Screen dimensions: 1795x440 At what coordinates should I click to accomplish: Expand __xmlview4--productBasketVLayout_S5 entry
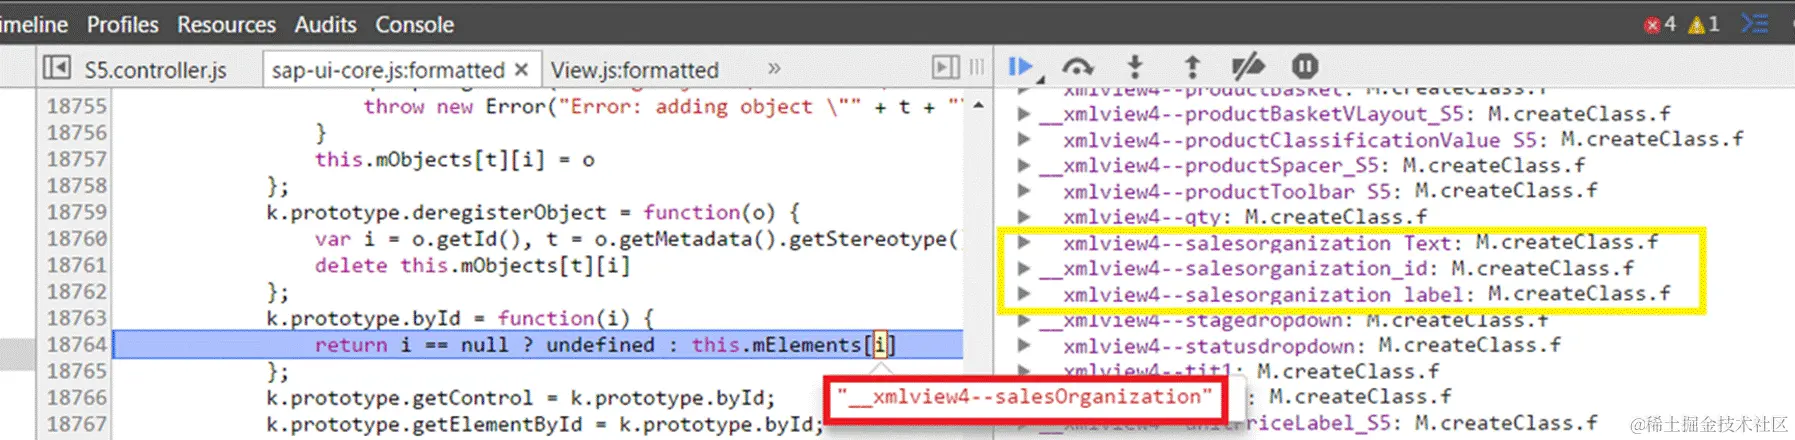[1023, 114]
